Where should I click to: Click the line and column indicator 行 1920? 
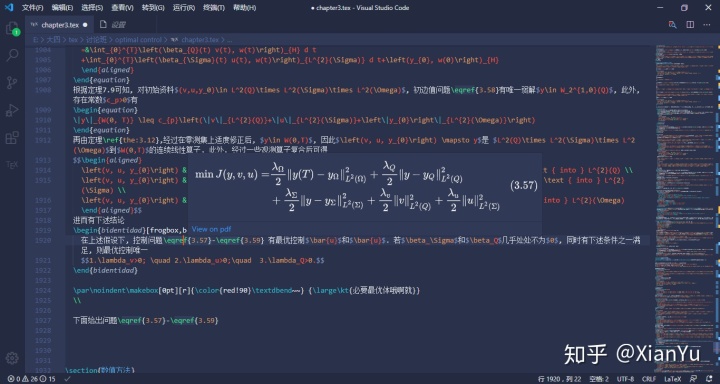(559, 379)
